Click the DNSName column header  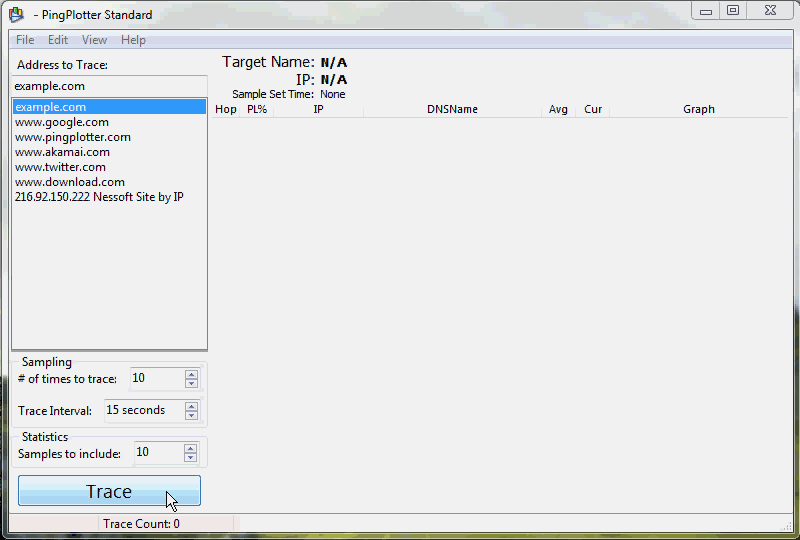452,109
